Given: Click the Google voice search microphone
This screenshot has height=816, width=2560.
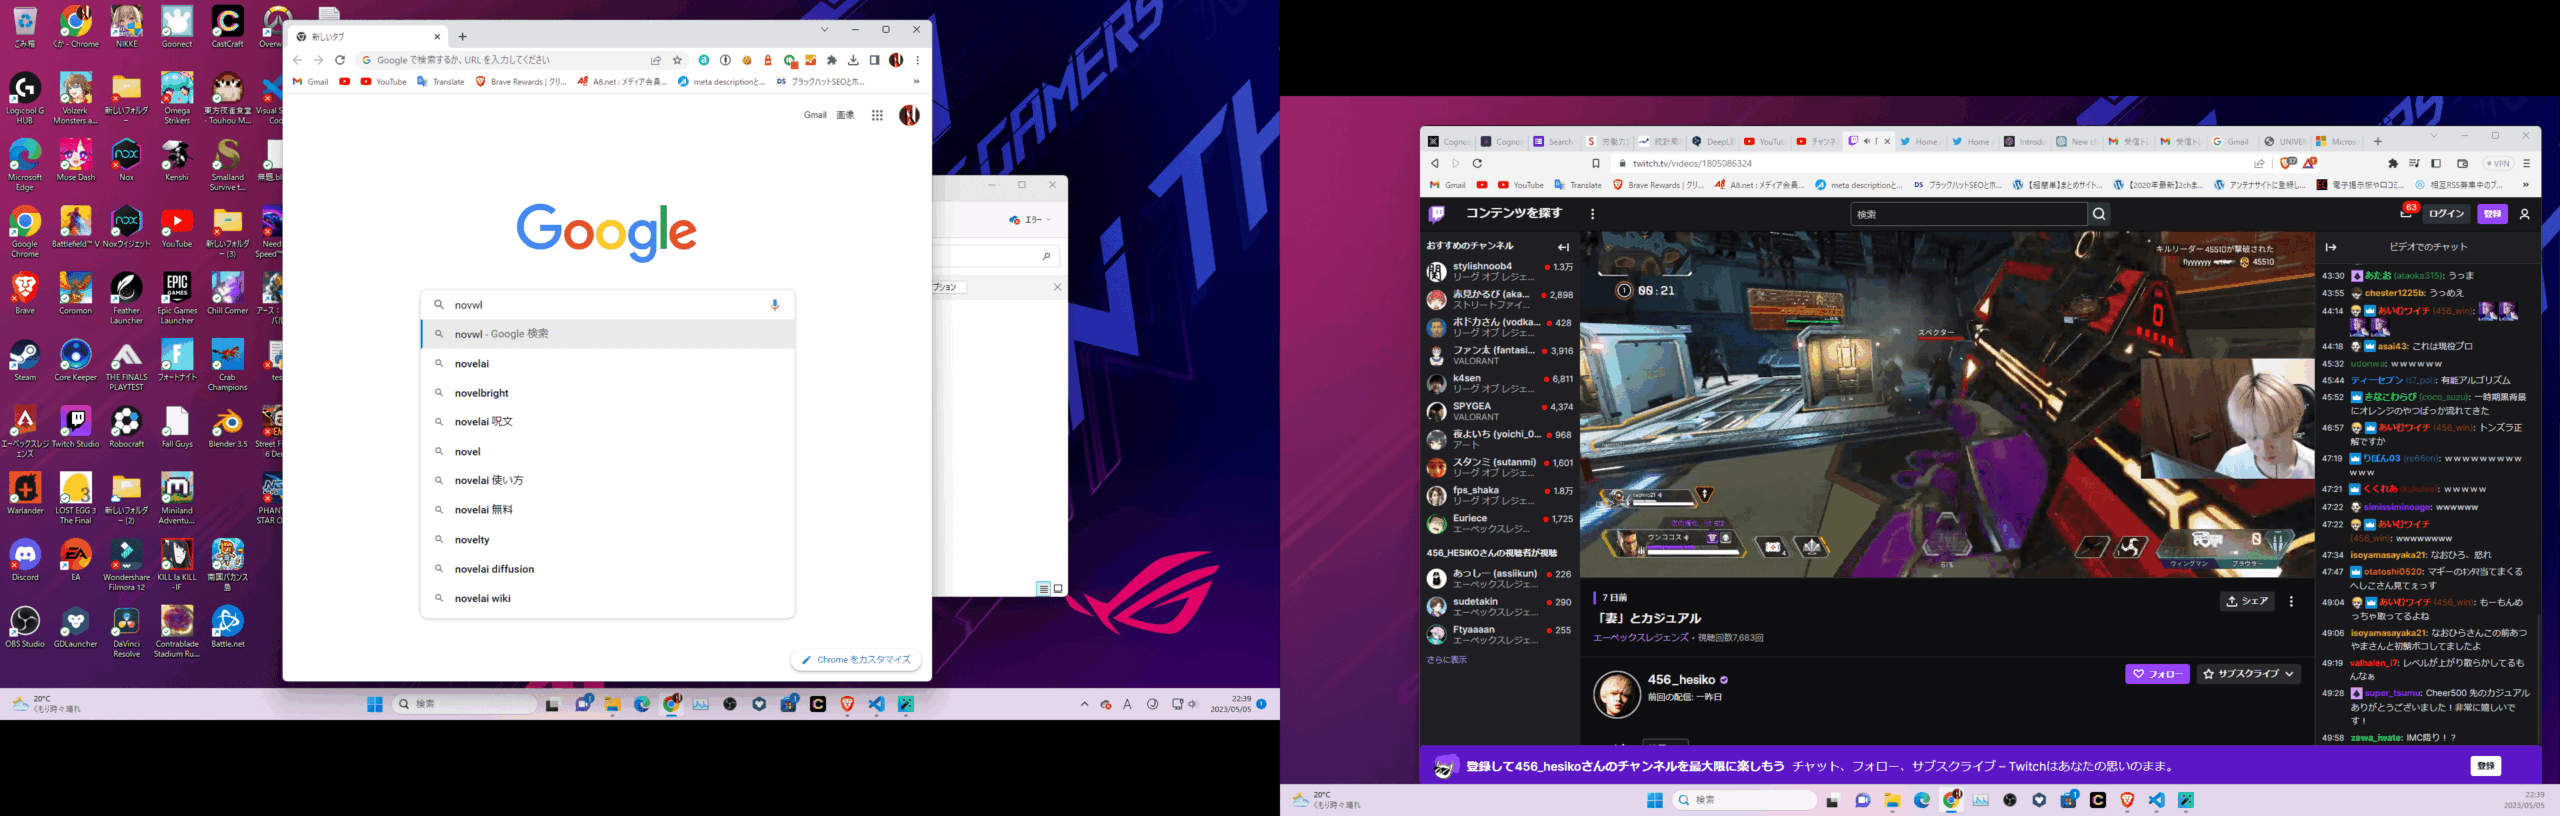Looking at the screenshot, I should pos(774,305).
